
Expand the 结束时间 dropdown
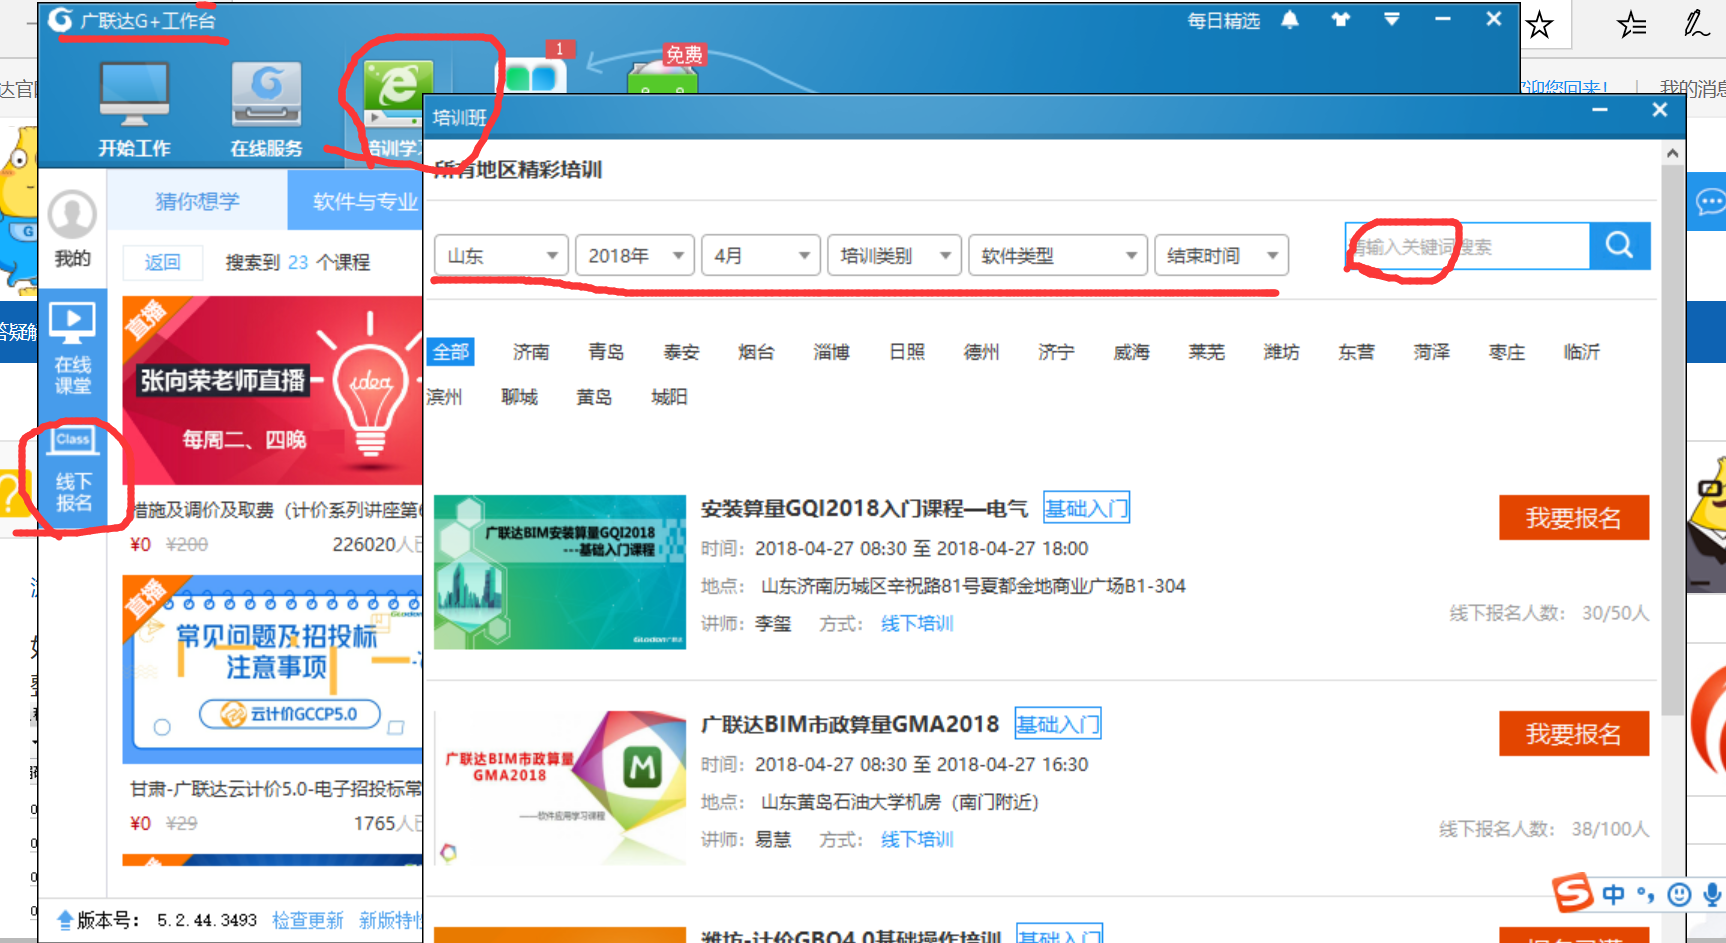click(x=1221, y=255)
